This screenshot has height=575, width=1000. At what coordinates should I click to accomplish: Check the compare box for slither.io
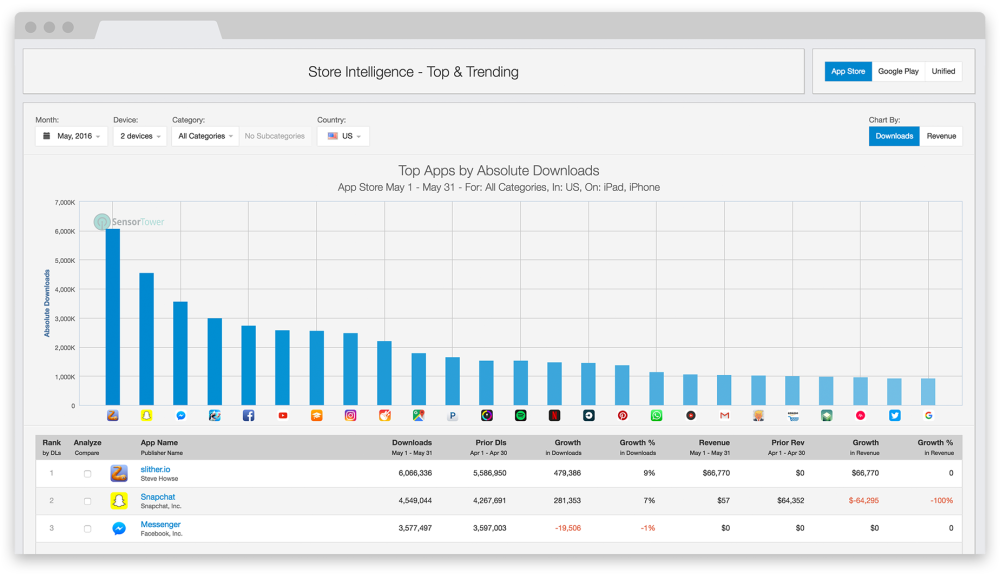click(x=88, y=474)
